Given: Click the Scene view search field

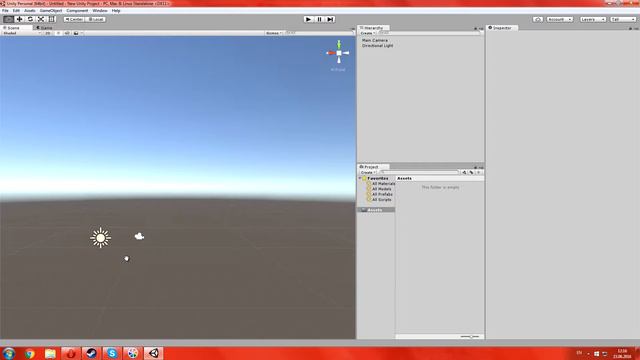Looking at the screenshot, I should (x=319, y=33).
